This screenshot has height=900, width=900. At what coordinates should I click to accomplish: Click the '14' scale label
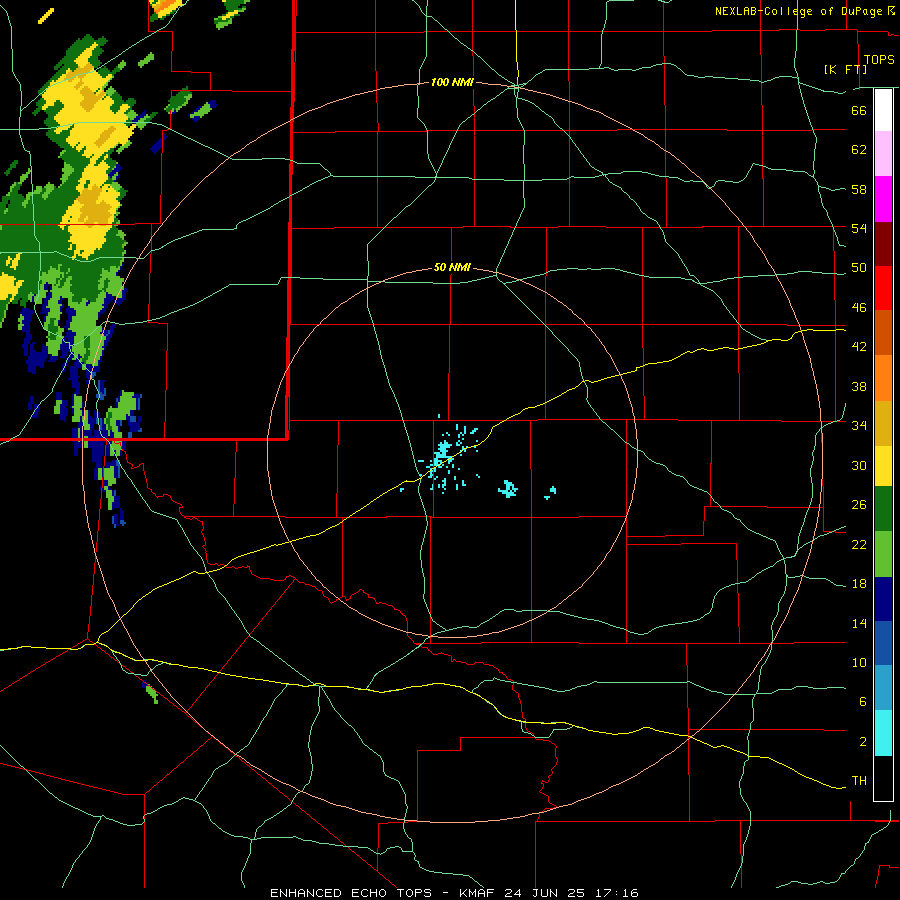click(859, 623)
